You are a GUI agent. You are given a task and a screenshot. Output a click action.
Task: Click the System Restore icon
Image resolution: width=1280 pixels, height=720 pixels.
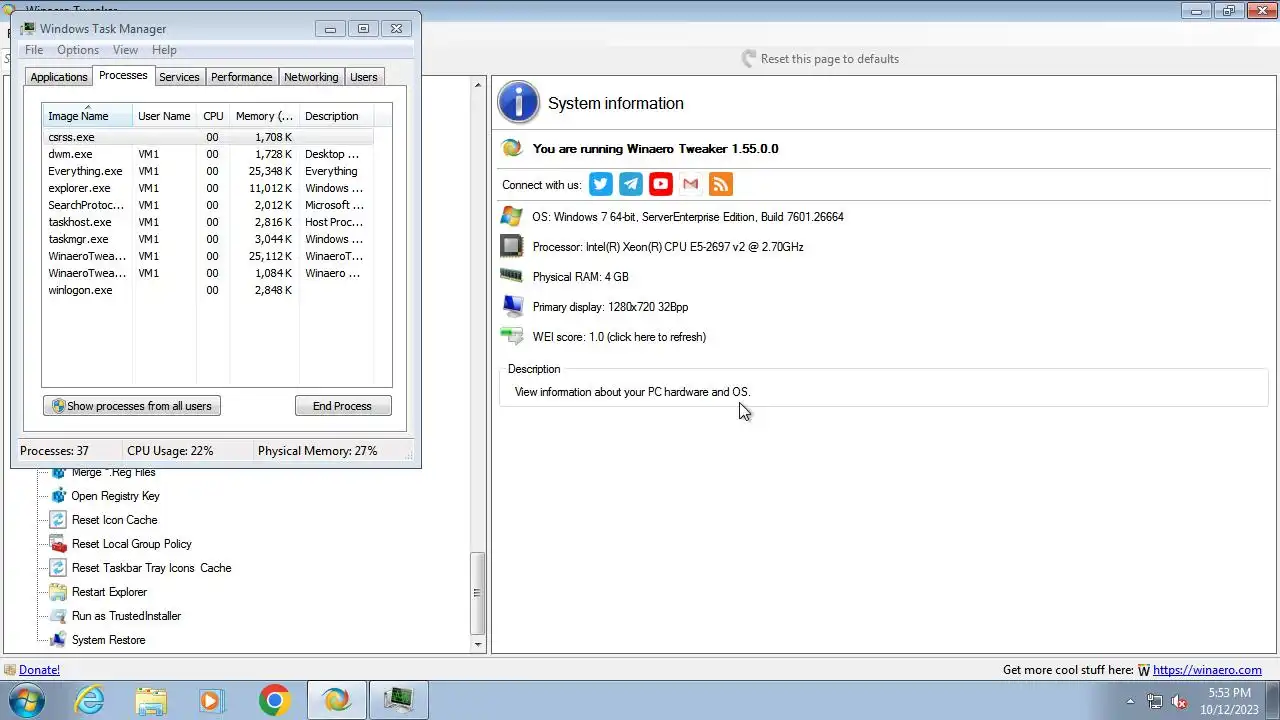pos(58,640)
